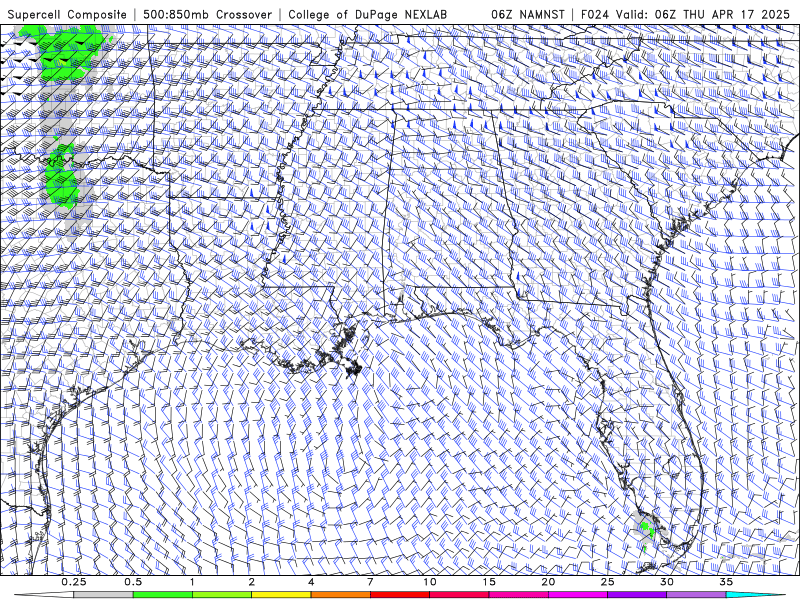Screen dimensions: 800x600
Task: Click the "F024" forecast hour text
Action: coord(595,14)
